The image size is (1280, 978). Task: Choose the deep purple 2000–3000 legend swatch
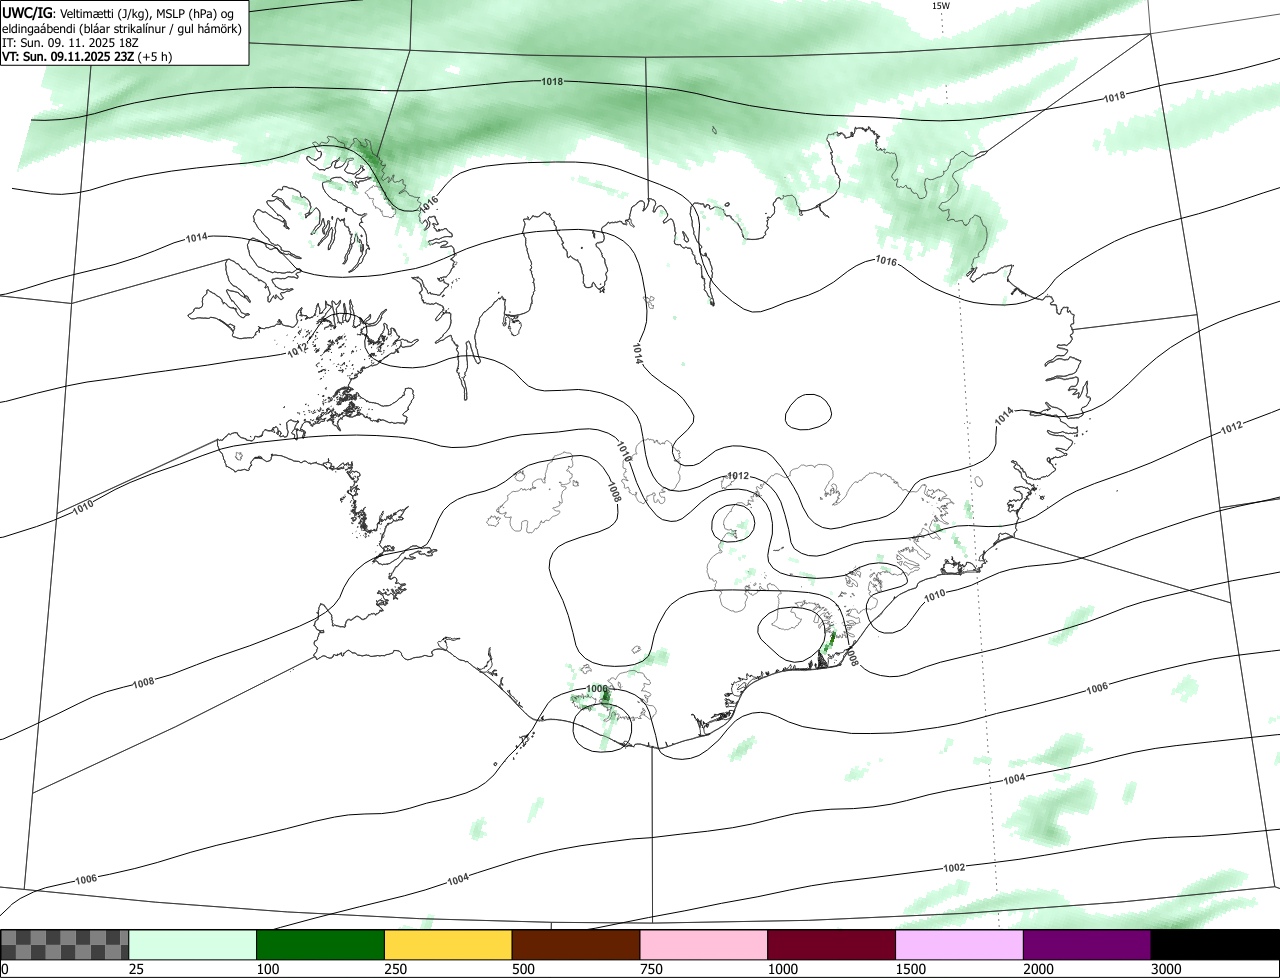(x=1087, y=944)
